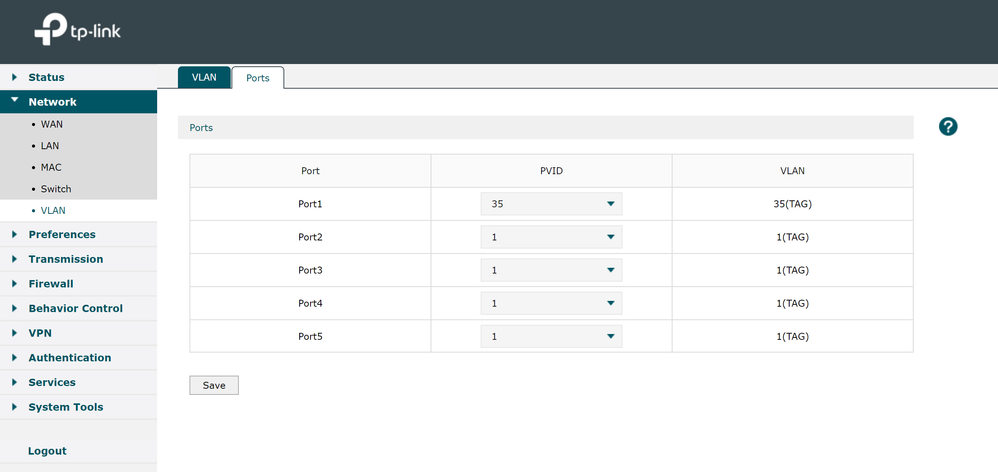Open the WAN settings page
The height and width of the screenshot is (472, 998).
52,124
